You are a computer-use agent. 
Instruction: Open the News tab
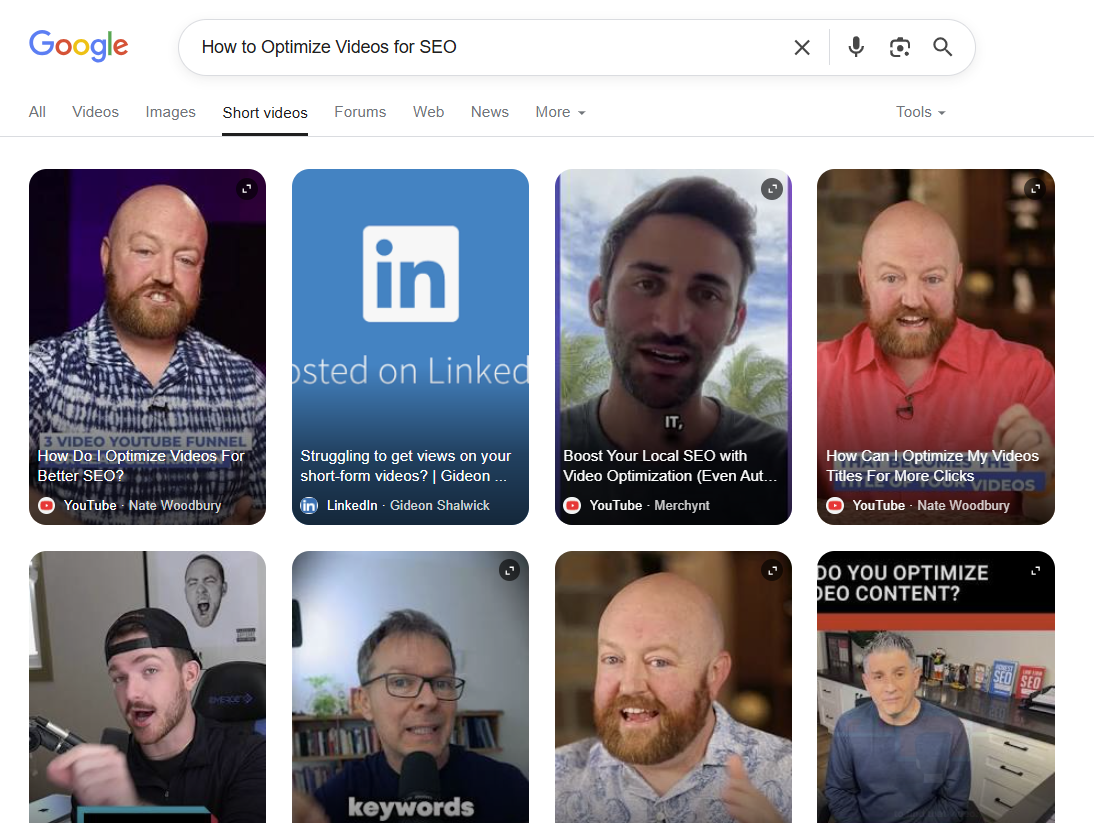tap(490, 112)
